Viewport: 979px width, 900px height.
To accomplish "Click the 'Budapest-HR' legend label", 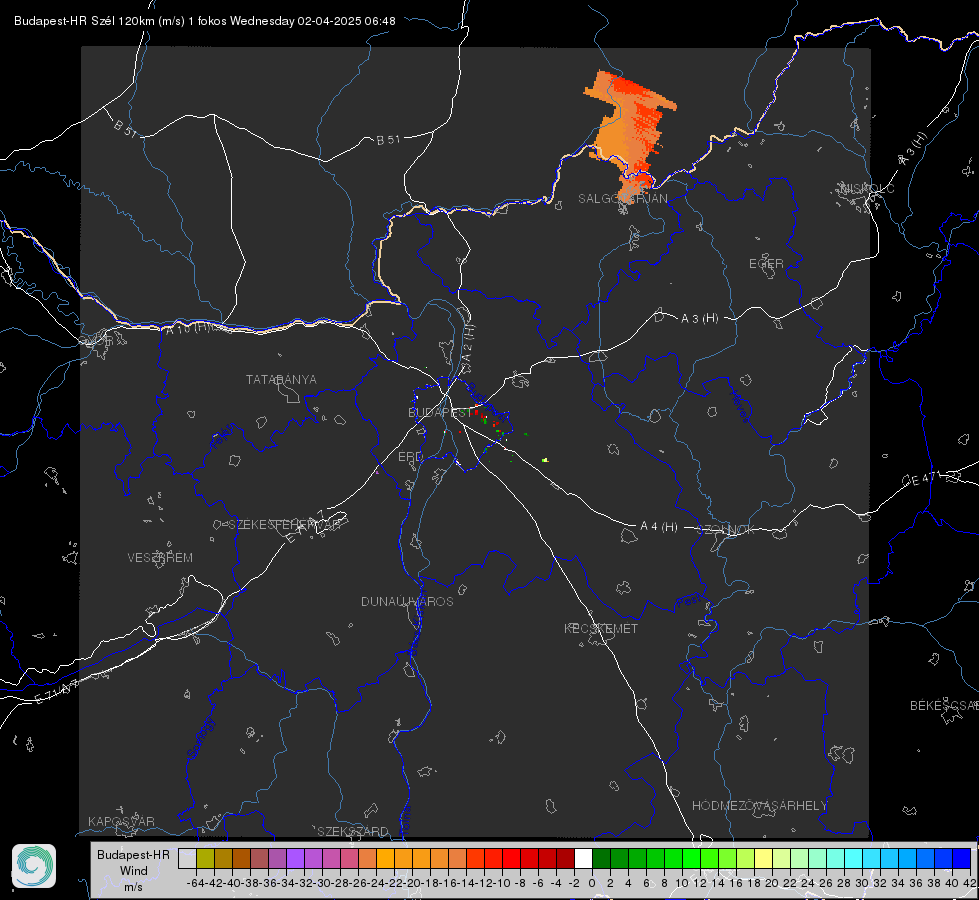I will pyautogui.click(x=133, y=854).
